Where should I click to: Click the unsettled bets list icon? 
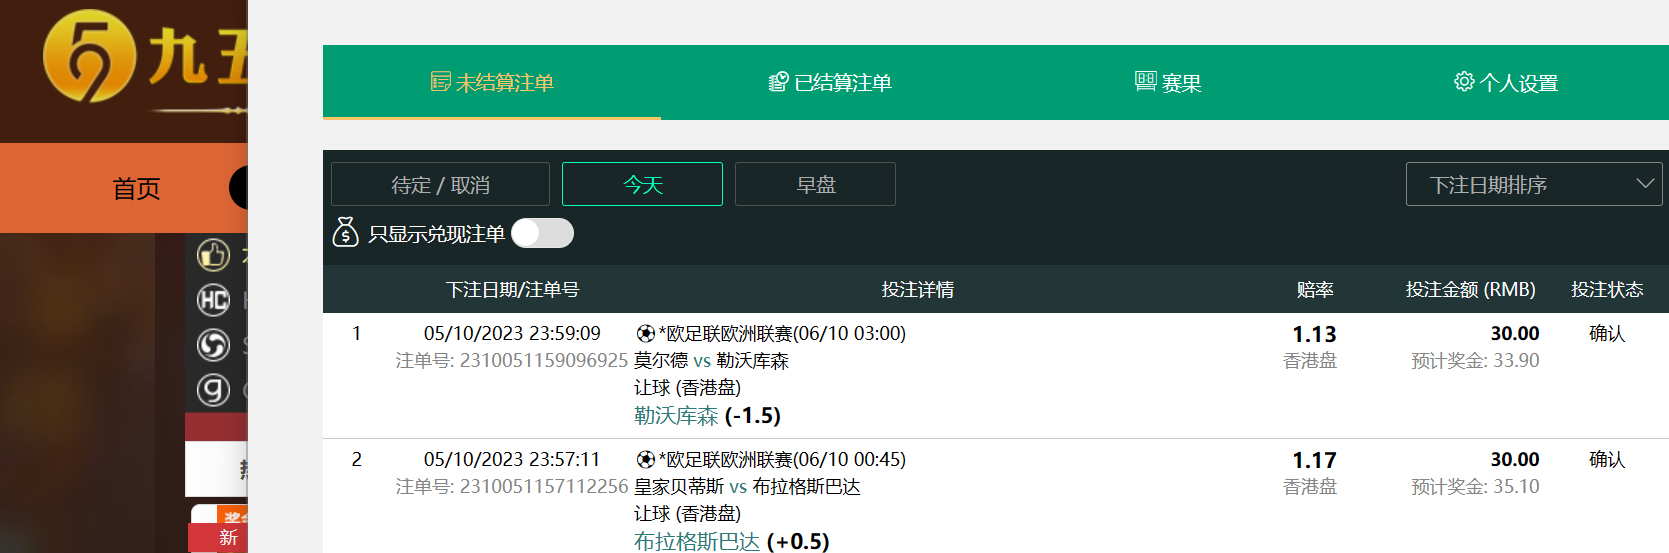(441, 82)
